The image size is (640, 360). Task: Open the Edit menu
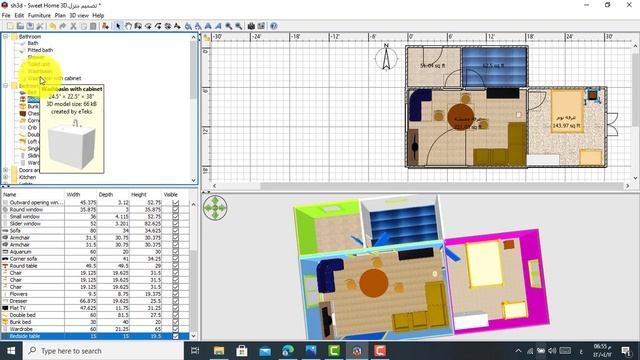19,16
